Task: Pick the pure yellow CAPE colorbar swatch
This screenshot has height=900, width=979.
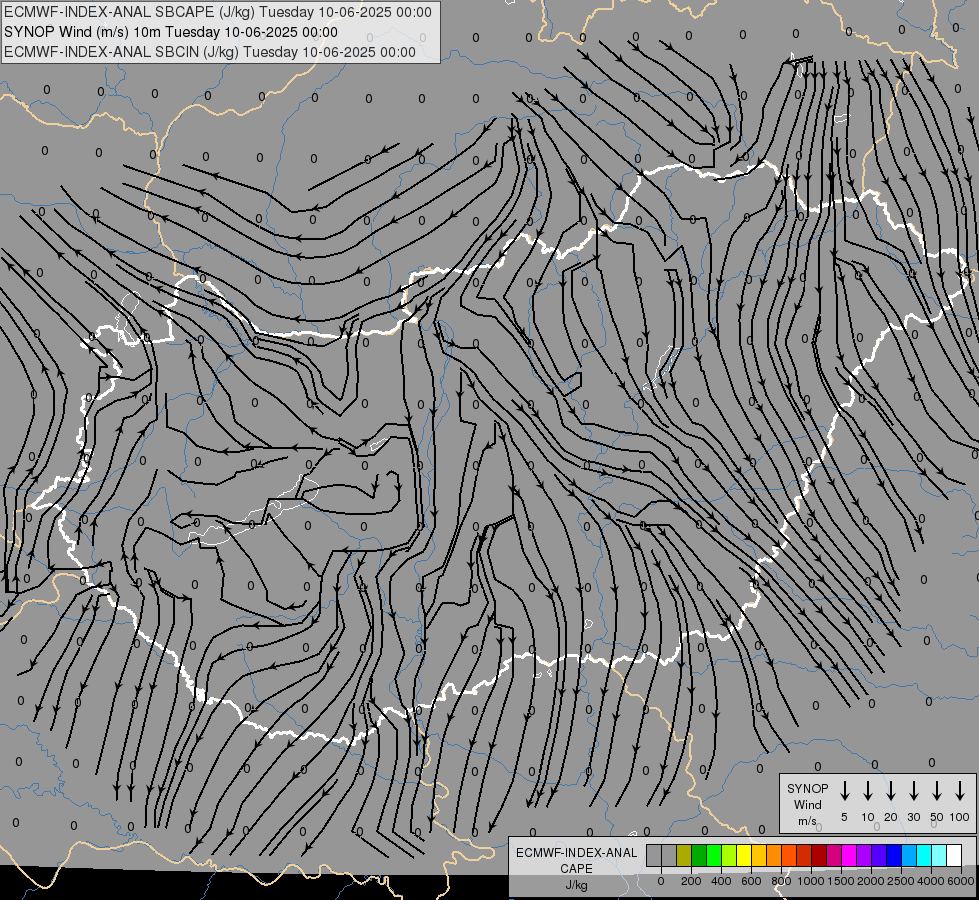Action: click(x=744, y=855)
